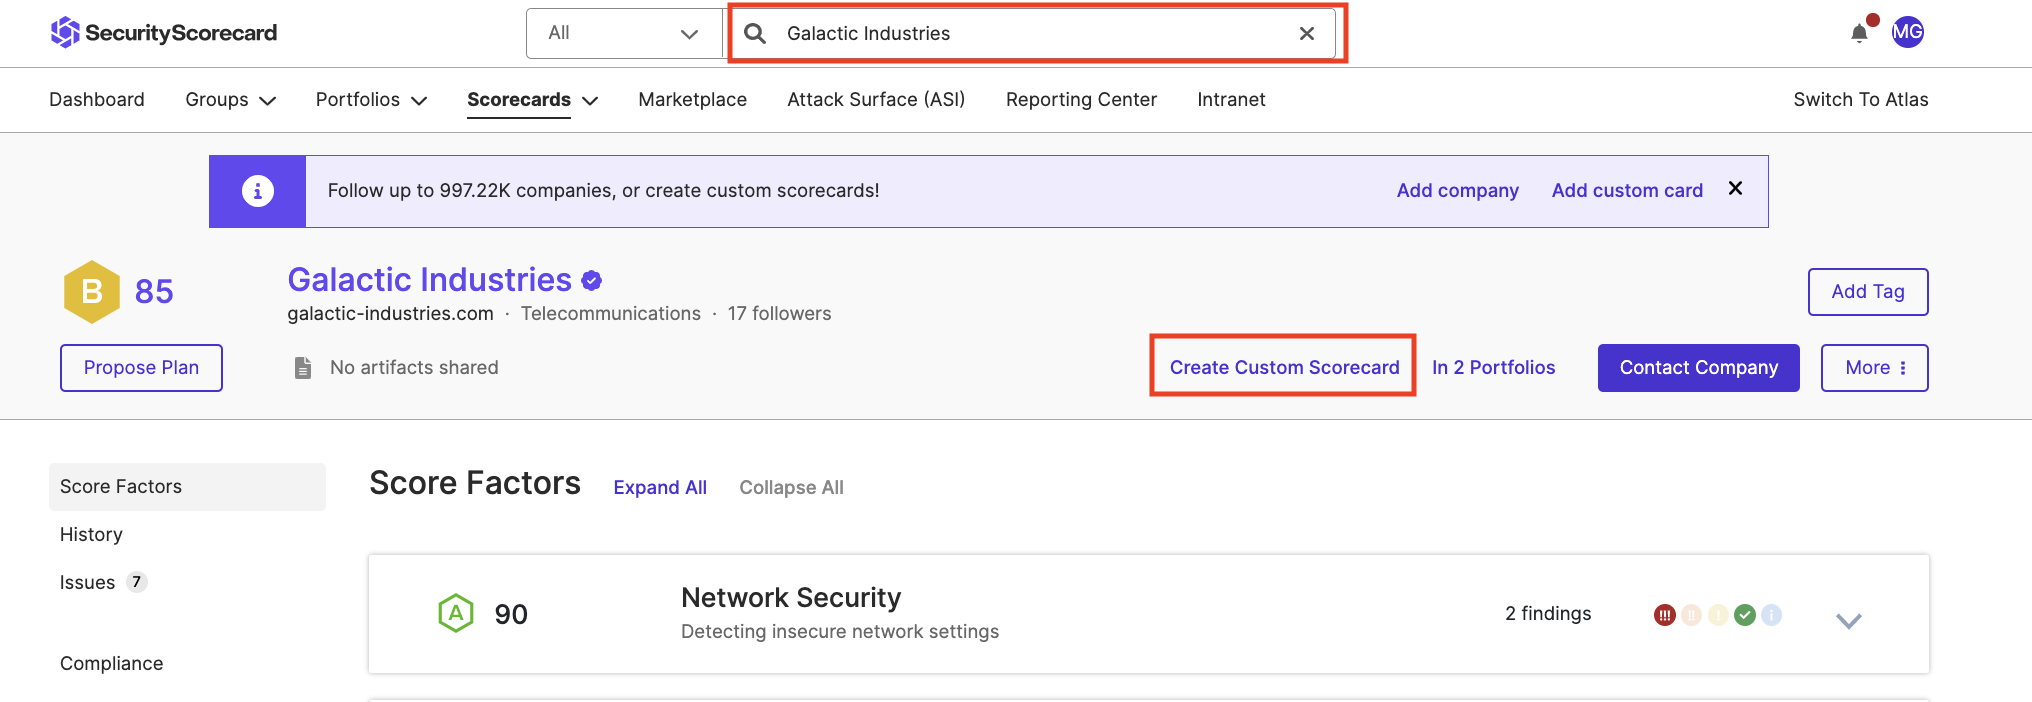Open Intranet menu item
Viewport: 2032px width, 702px height.
(x=1231, y=99)
